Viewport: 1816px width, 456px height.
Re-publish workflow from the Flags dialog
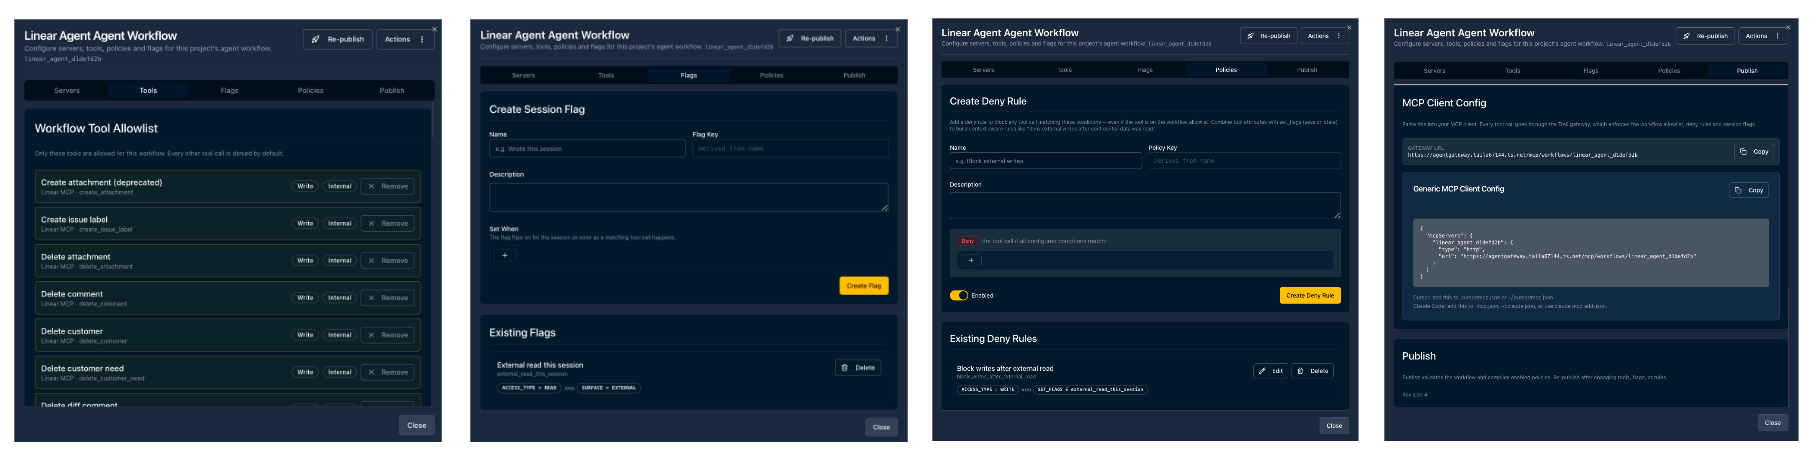click(810, 38)
